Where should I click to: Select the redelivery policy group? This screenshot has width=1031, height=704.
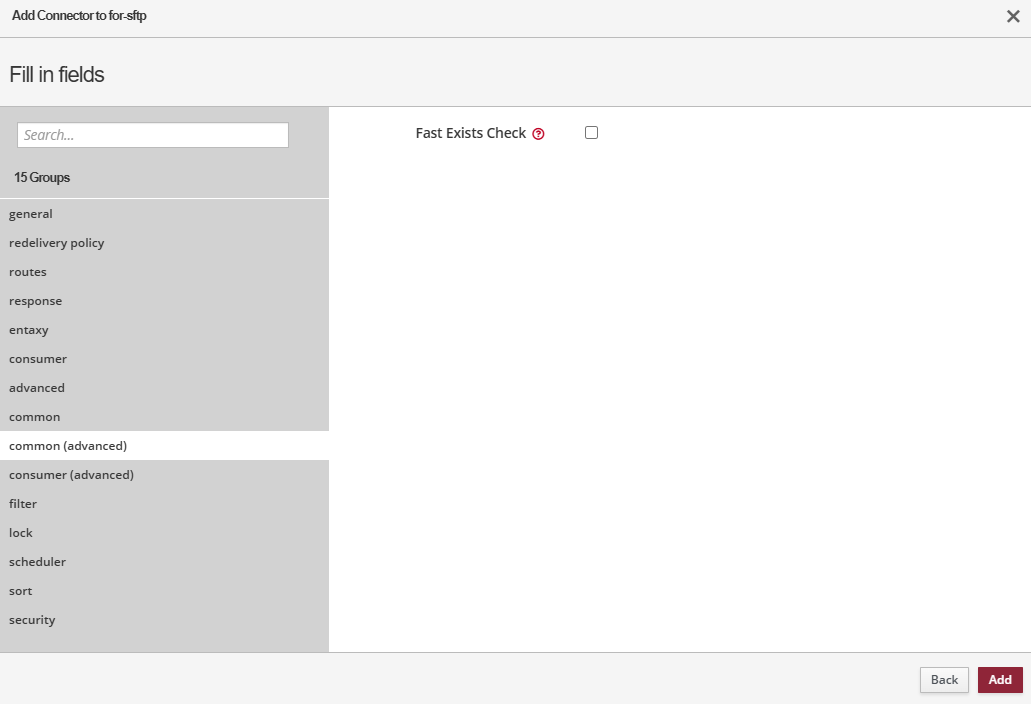[x=57, y=243]
